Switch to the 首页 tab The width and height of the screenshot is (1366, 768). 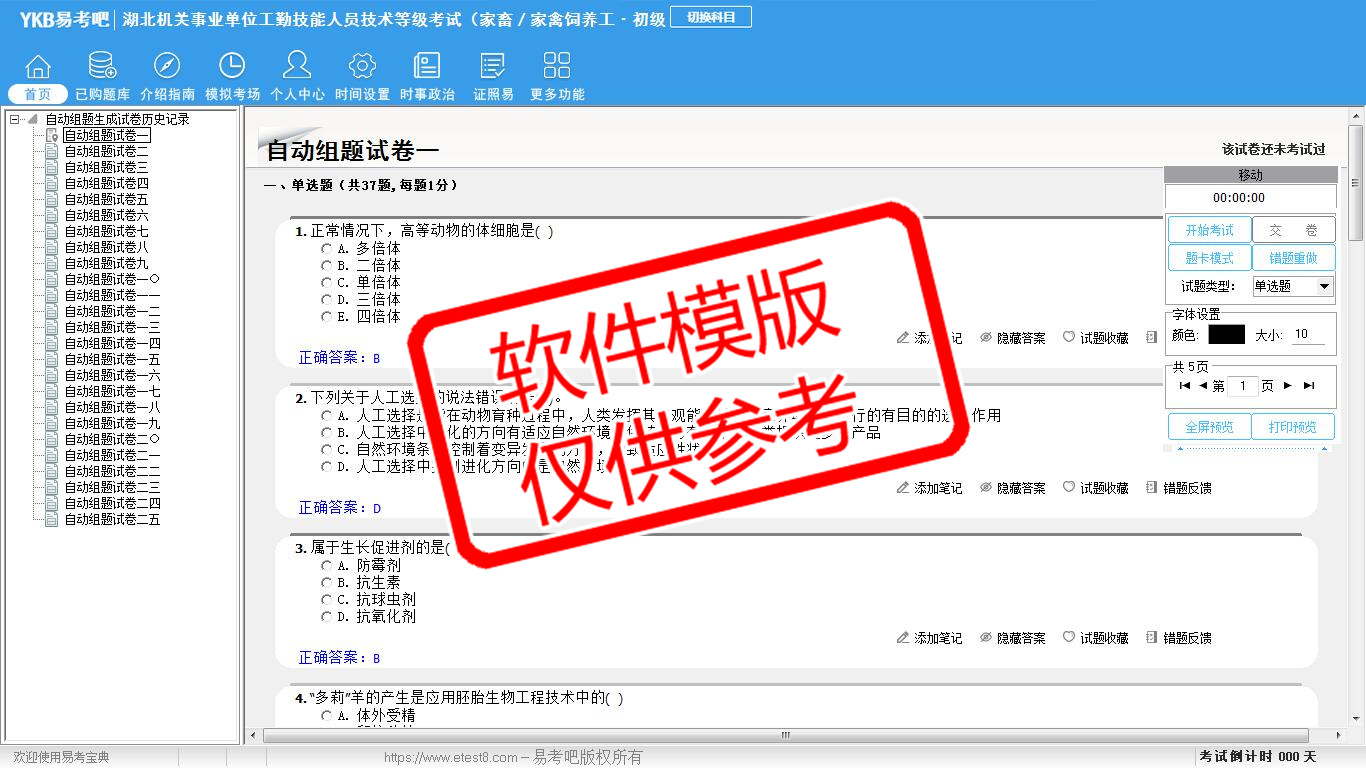38,94
